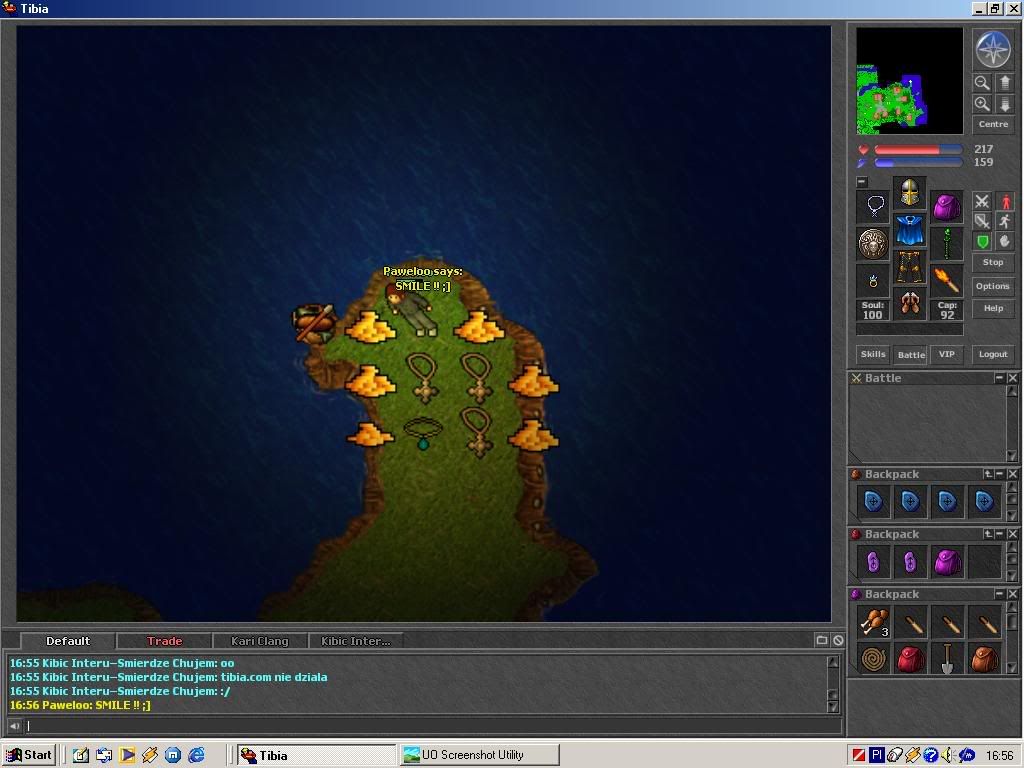The width and height of the screenshot is (1024, 768).
Task: Click the teal amulet on the ground
Action: [x=423, y=433]
